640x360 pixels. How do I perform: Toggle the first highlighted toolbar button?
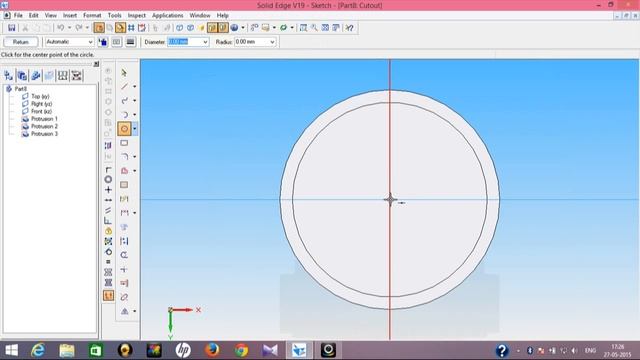[x=99, y=28]
